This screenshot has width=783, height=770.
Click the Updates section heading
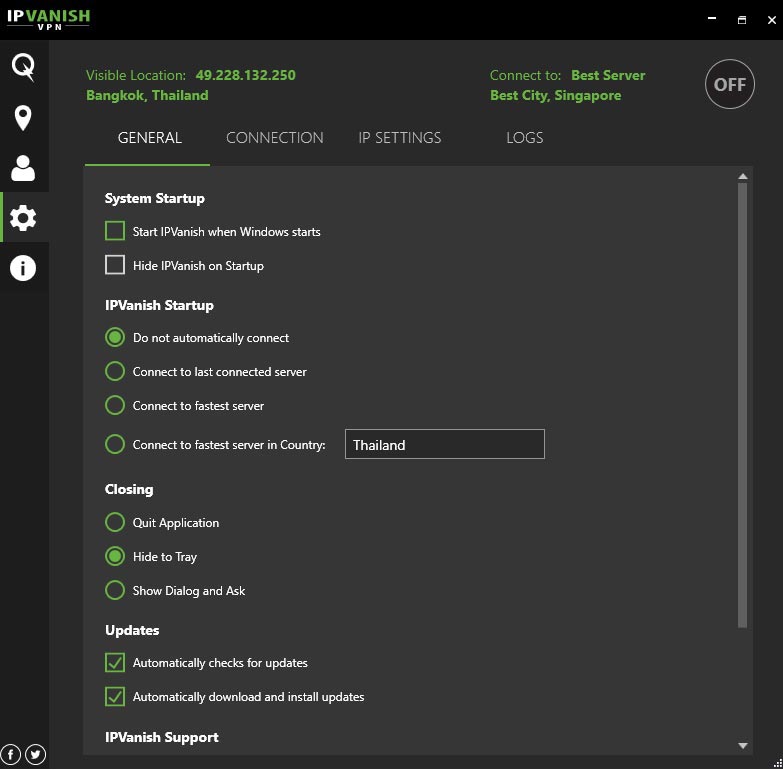tap(132, 630)
